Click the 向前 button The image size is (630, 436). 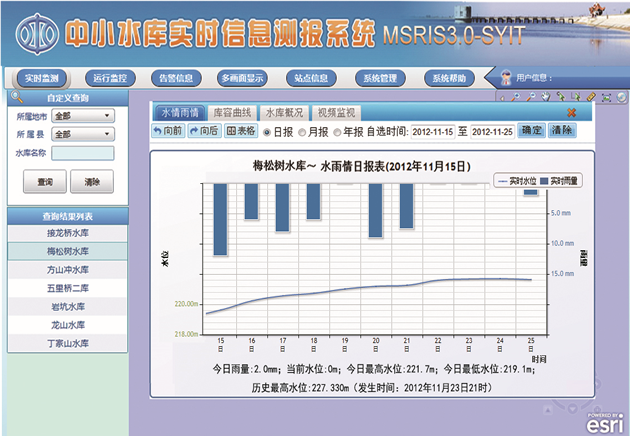click(168, 131)
